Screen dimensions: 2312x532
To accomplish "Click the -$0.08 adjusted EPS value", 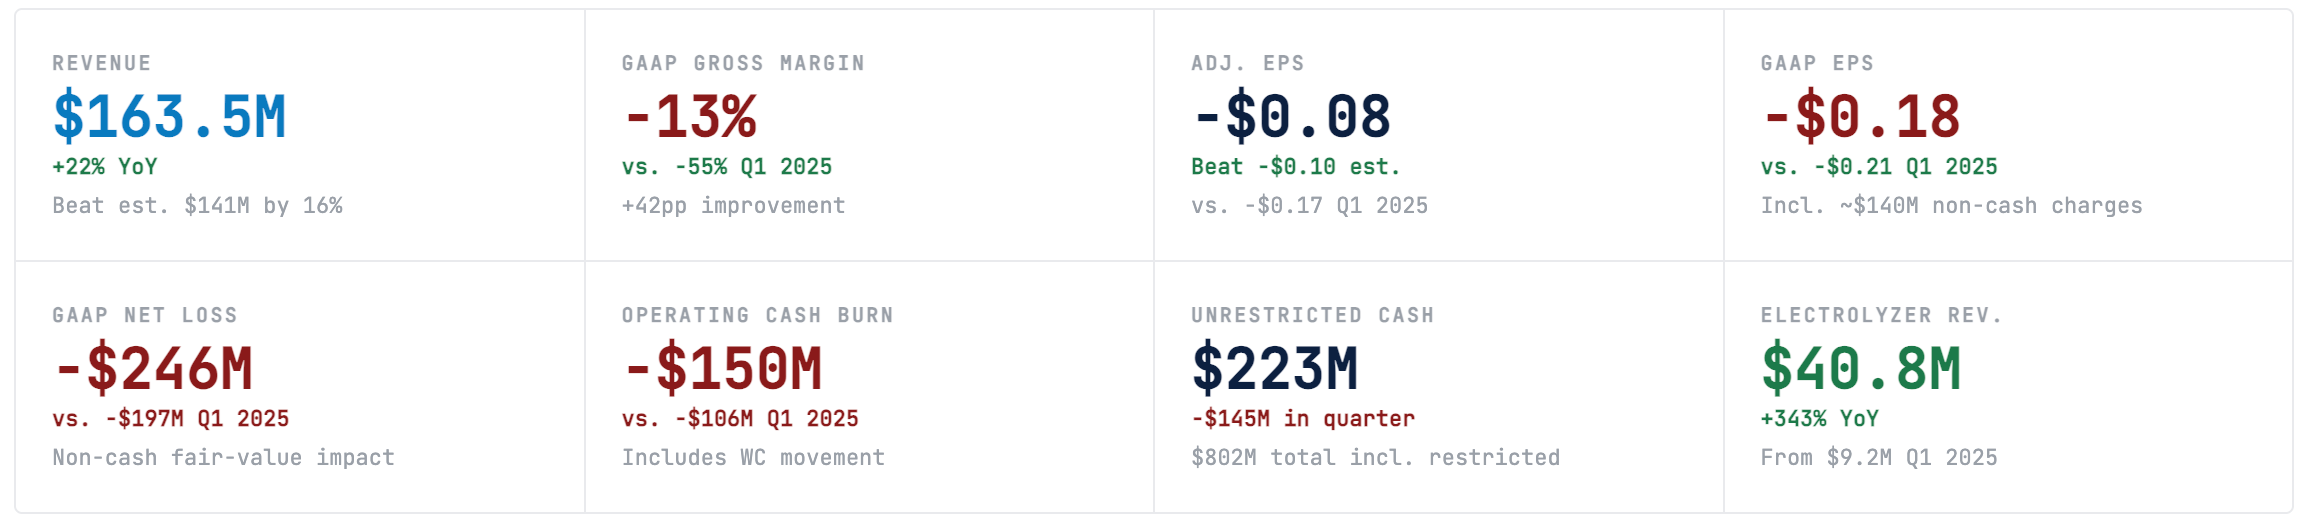I will point(1291,117).
